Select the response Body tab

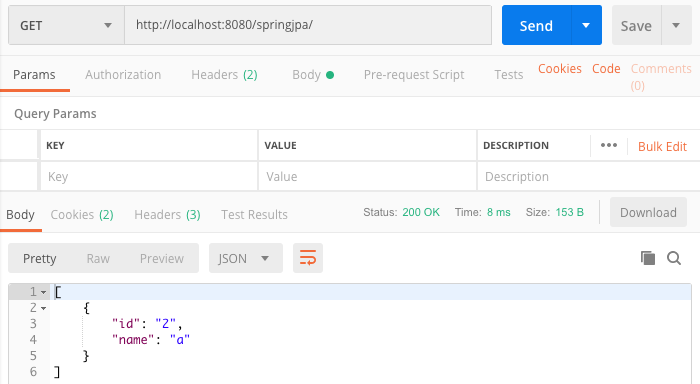tap(21, 215)
